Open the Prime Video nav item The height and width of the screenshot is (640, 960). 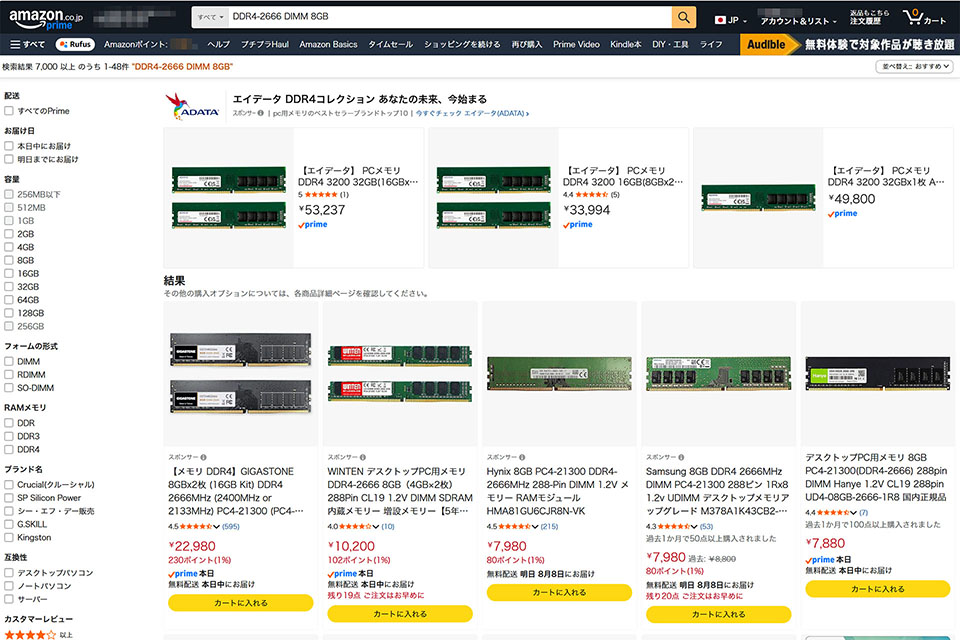pos(576,44)
